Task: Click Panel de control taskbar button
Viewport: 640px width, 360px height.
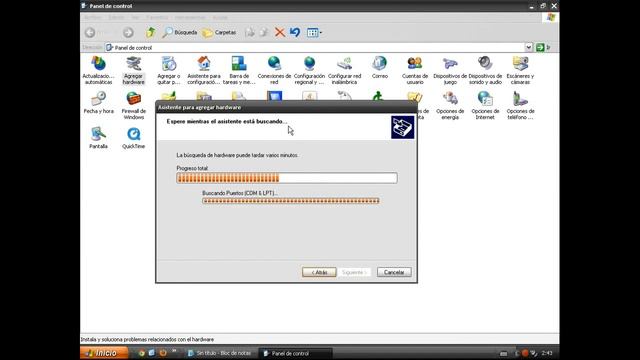Action: pos(296,353)
